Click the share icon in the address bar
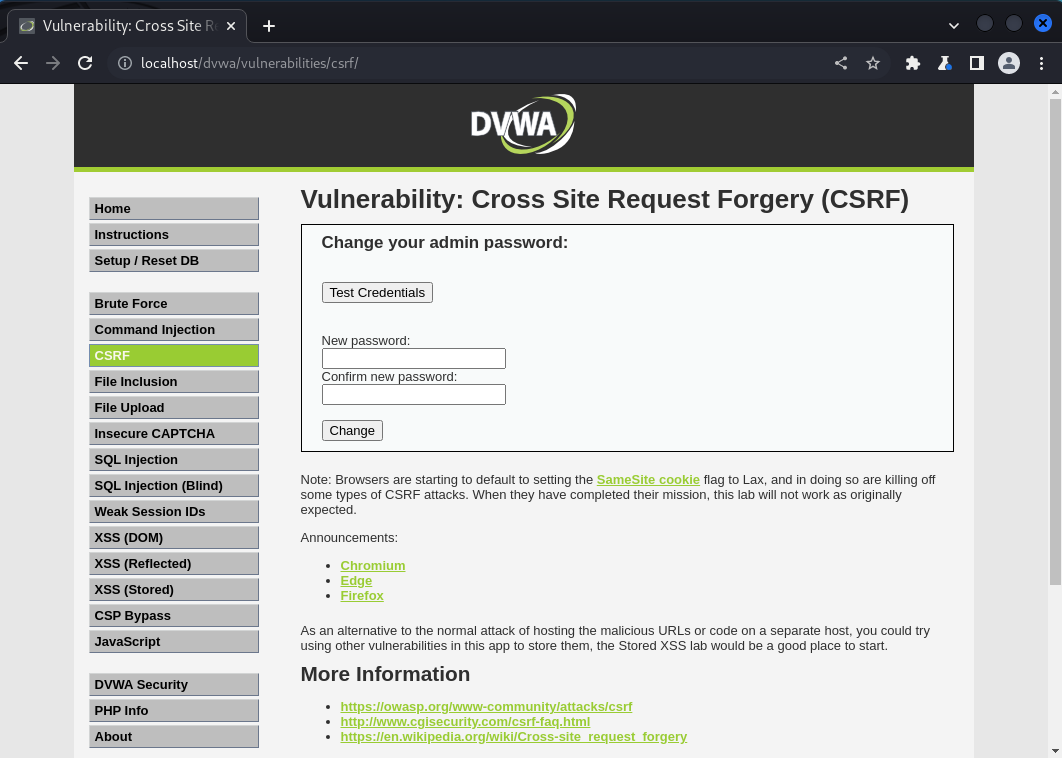Image resolution: width=1062 pixels, height=758 pixels. 841,62
